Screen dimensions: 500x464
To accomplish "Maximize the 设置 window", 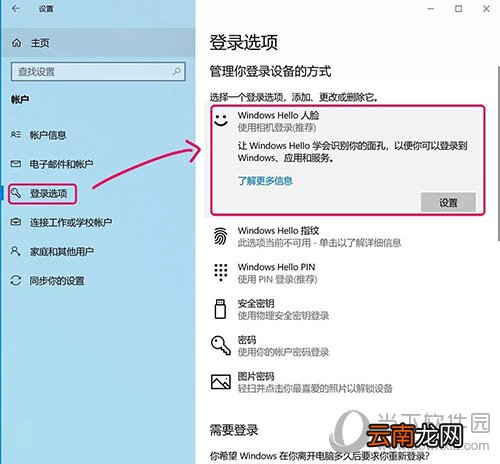I will pyautogui.click(x=459, y=9).
